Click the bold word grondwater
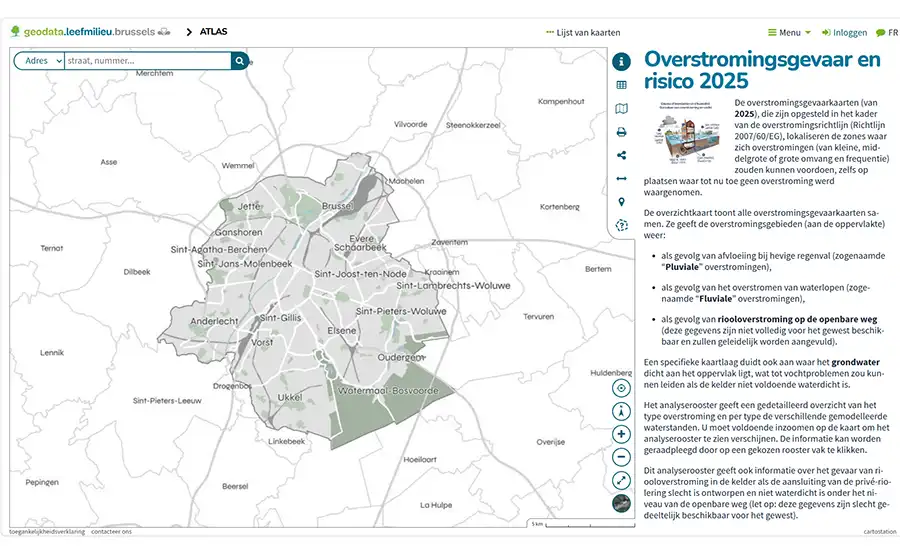900x554 pixels. (855, 362)
